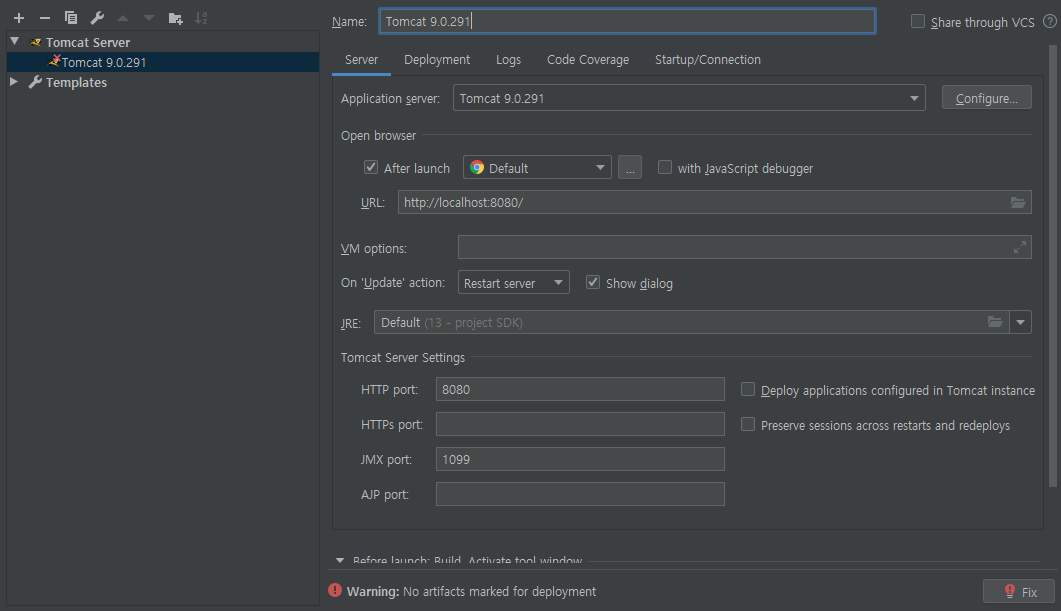Click vertical scrollbar of settings panel
1061x611 pixels.
1052,265
